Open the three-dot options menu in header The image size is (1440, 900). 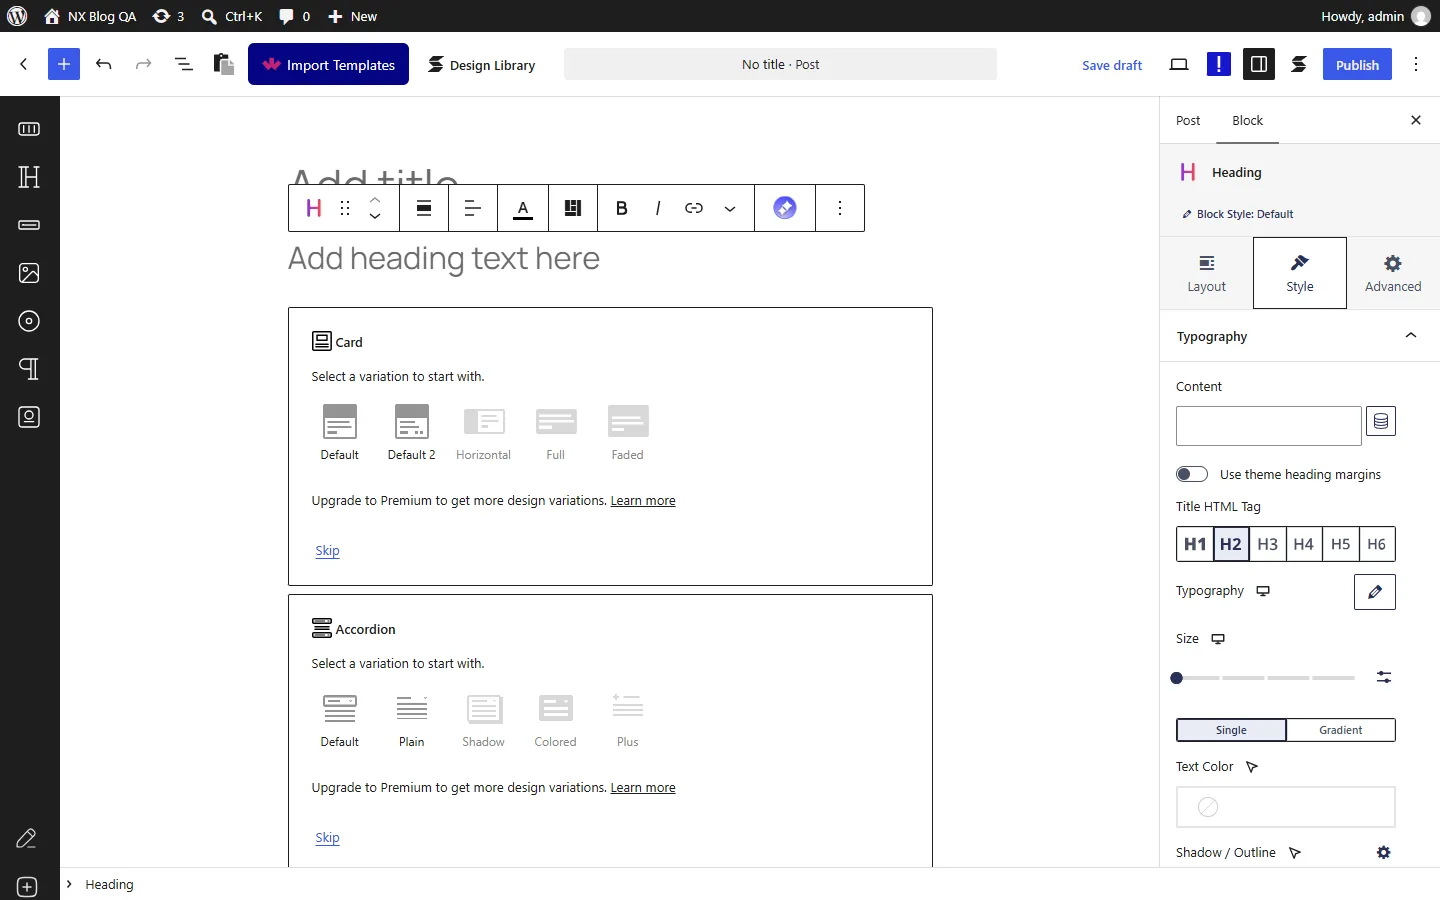(1416, 64)
